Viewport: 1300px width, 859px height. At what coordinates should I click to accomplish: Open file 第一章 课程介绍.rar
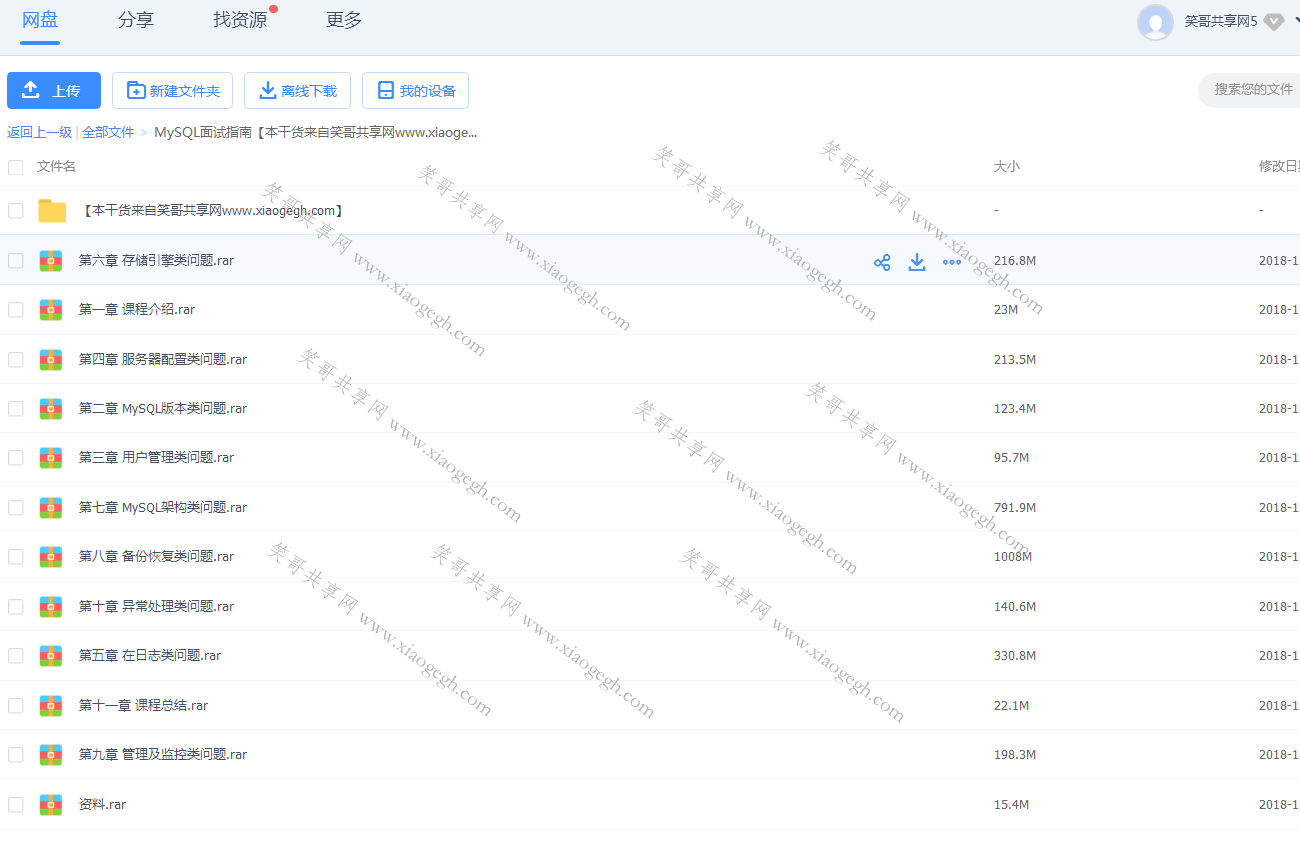pyautogui.click(x=137, y=310)
